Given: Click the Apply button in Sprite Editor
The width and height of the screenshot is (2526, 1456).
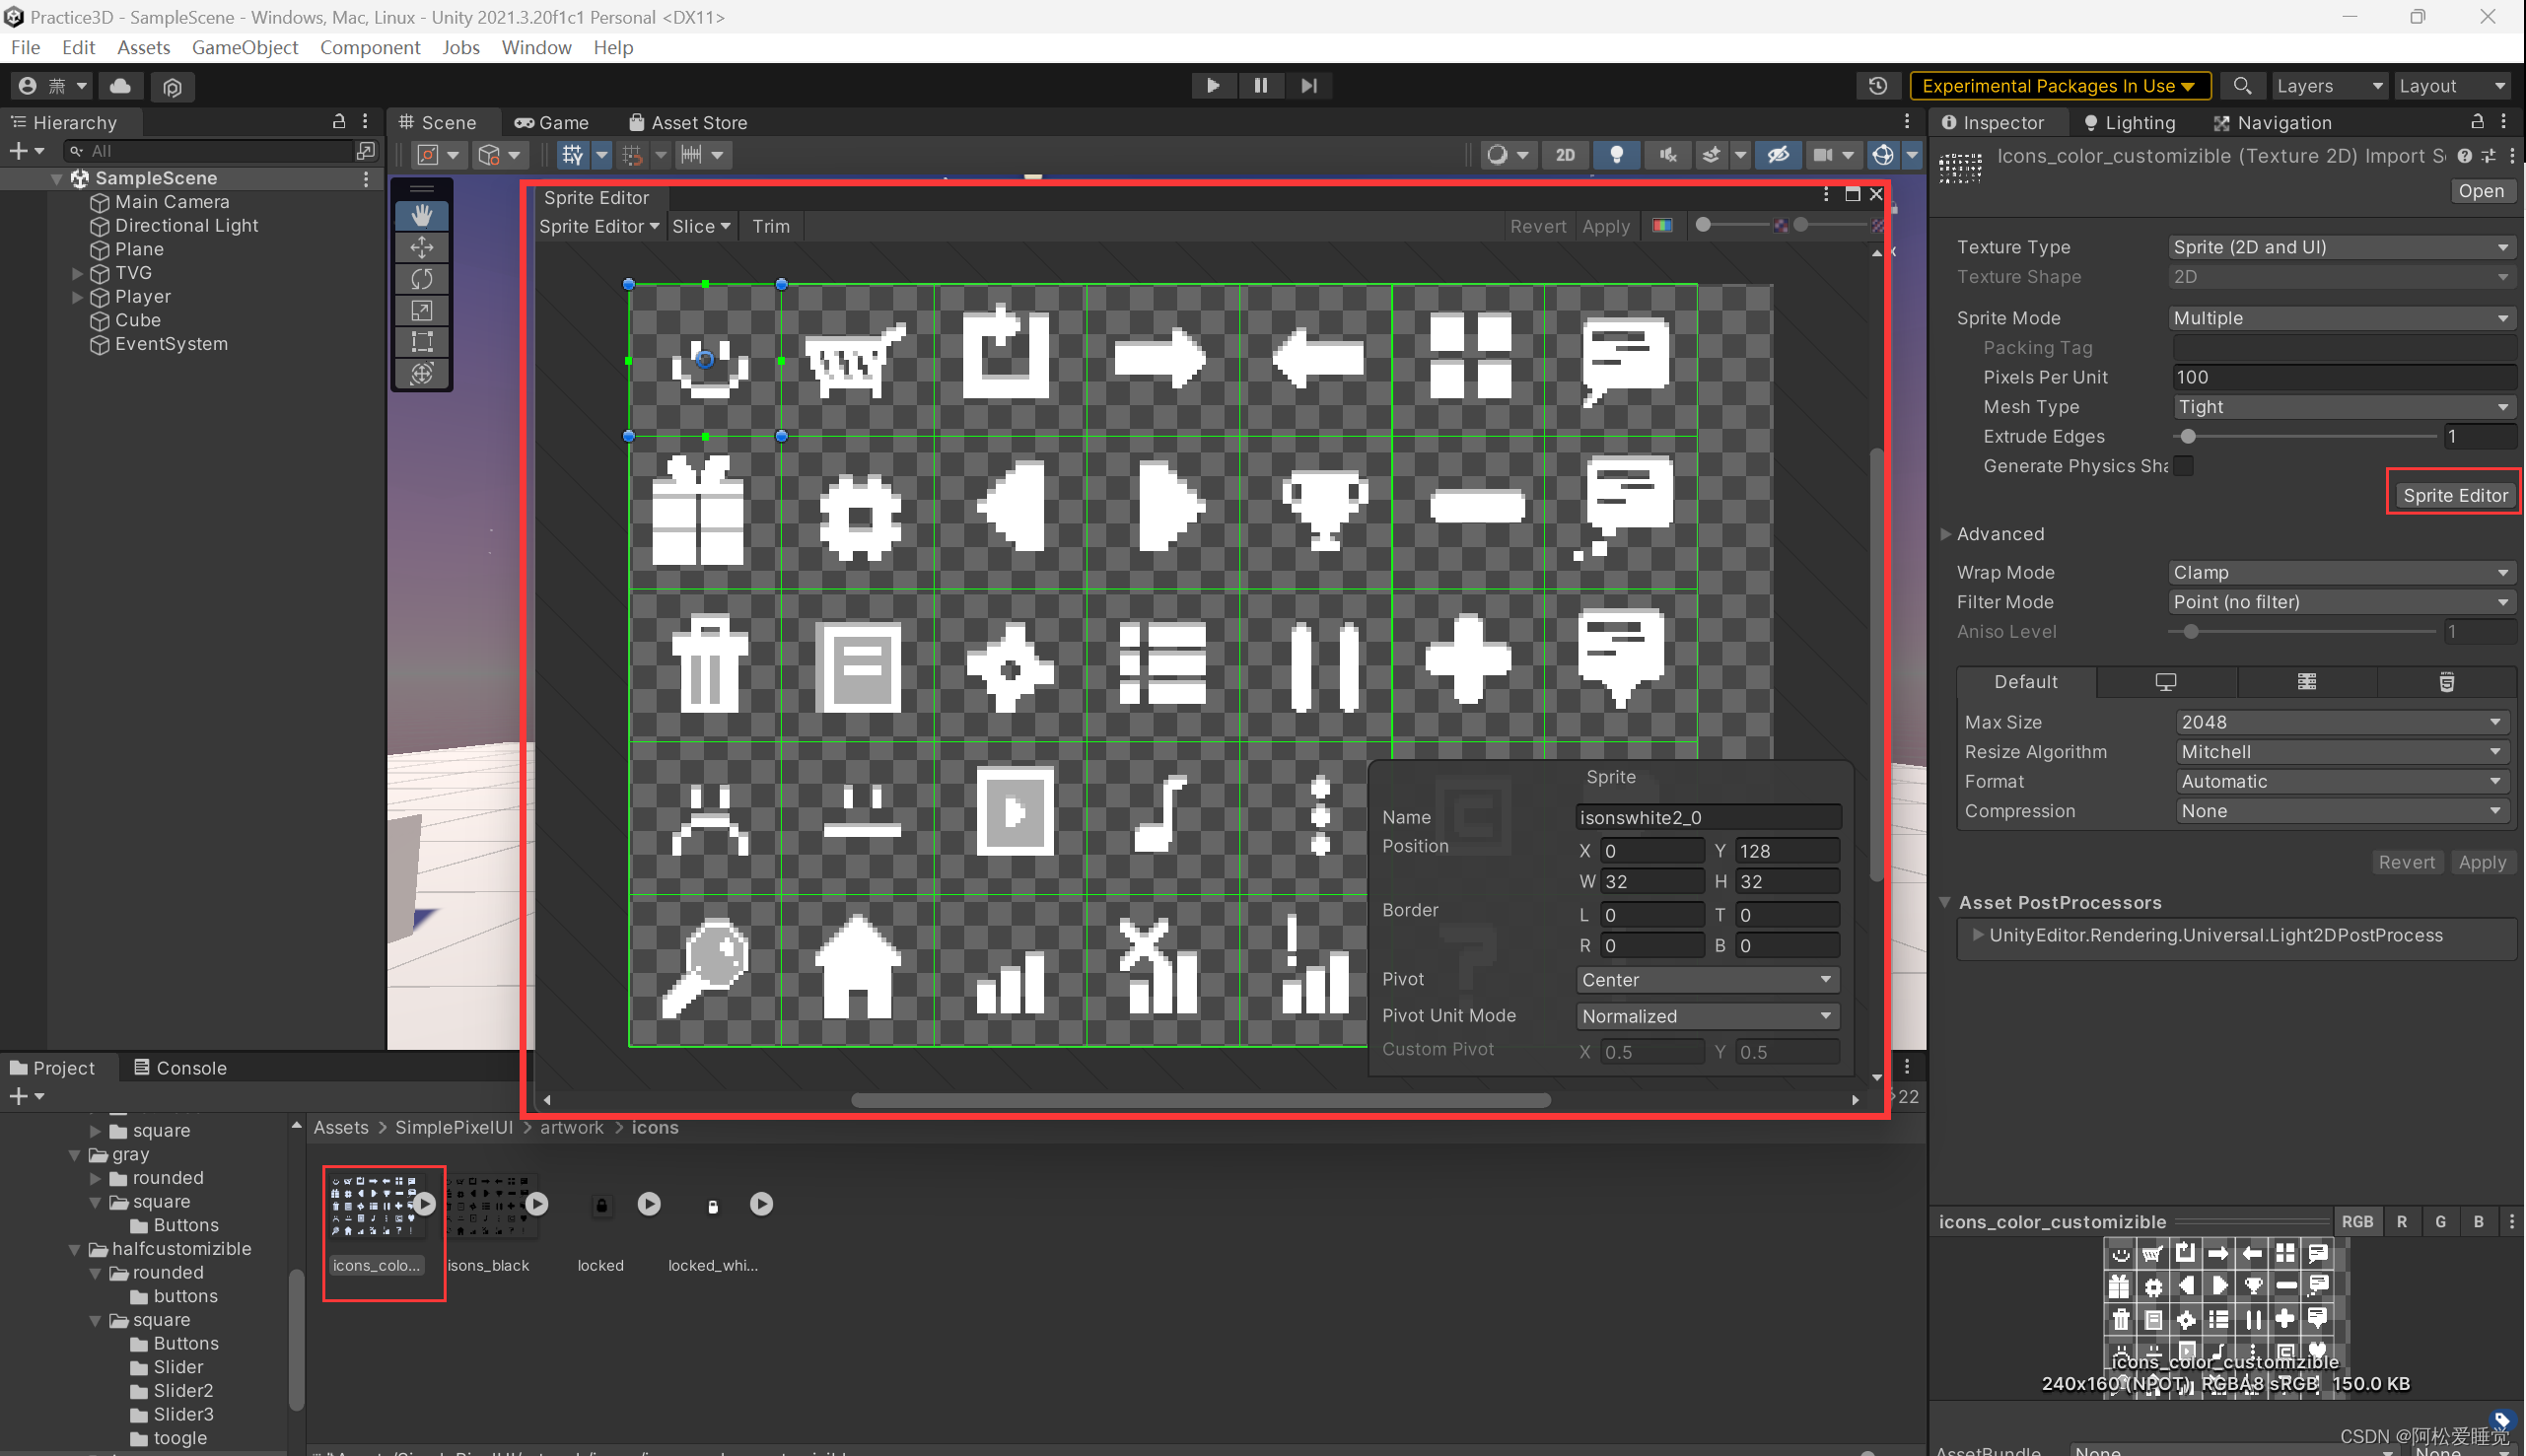Looking at the screenshot, I should tap(1603, 226).
